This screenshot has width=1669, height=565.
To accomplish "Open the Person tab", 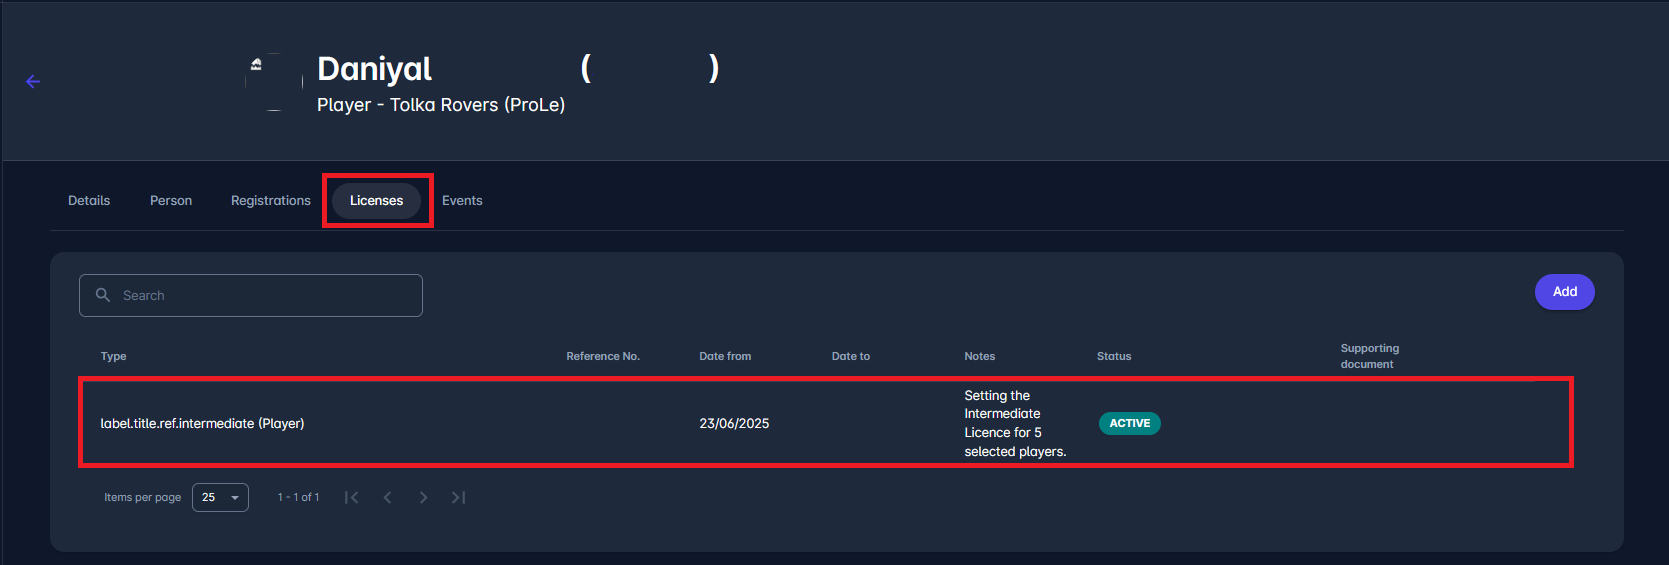I will pyautogui.click(x=171, y=201).
